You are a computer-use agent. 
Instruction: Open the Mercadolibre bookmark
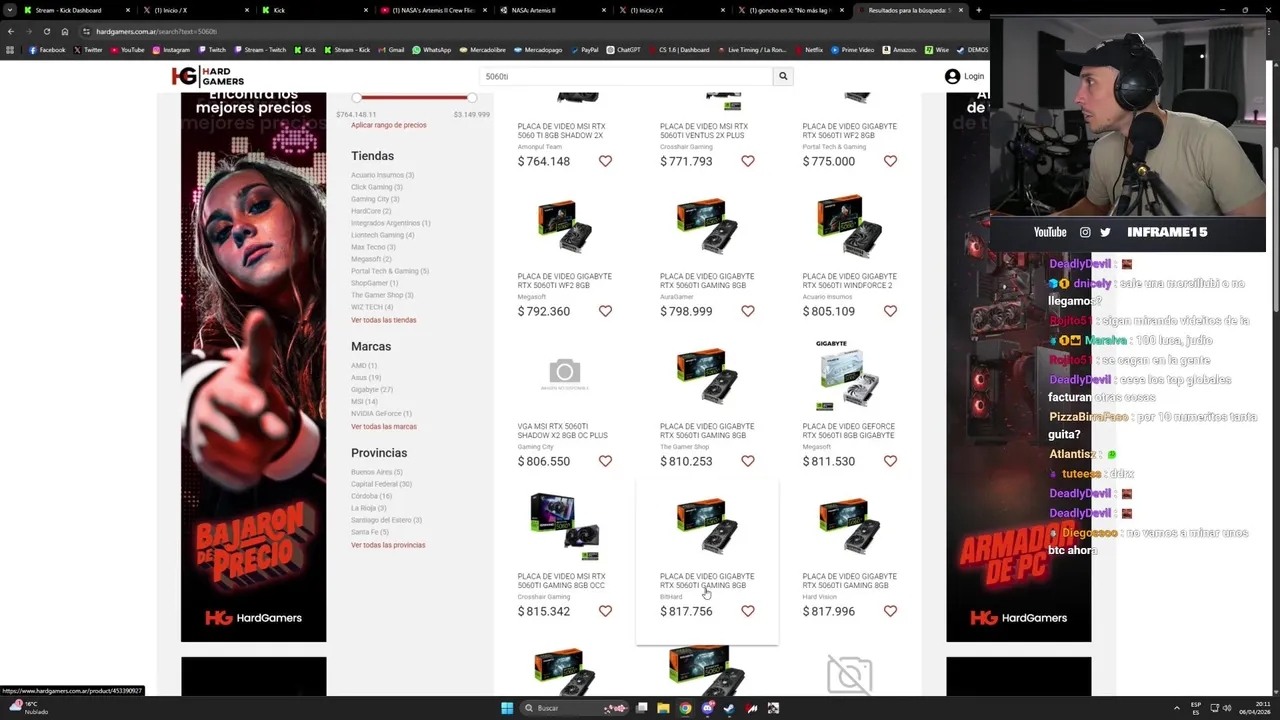(482, 50)
